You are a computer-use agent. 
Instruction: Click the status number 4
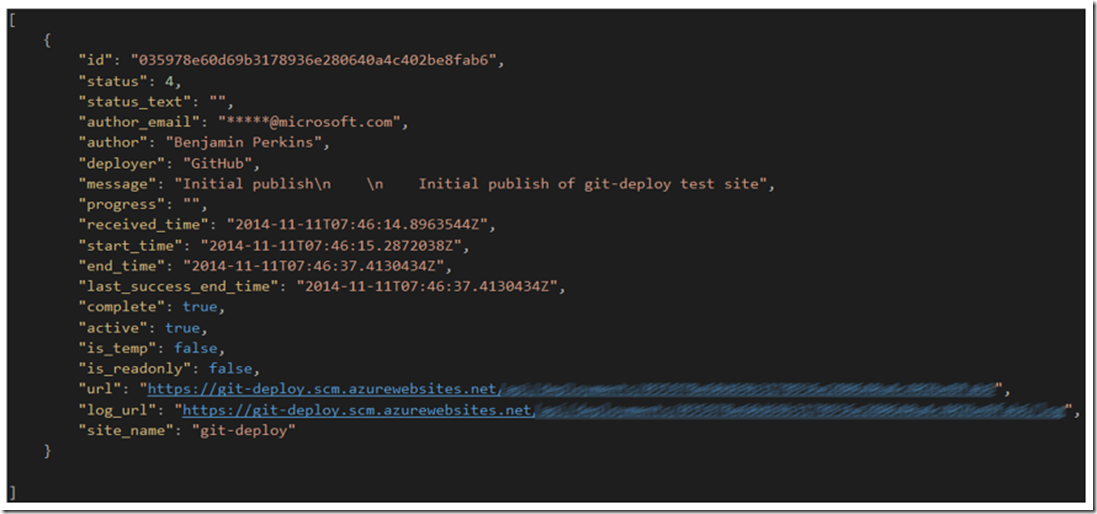coord(169,81)
